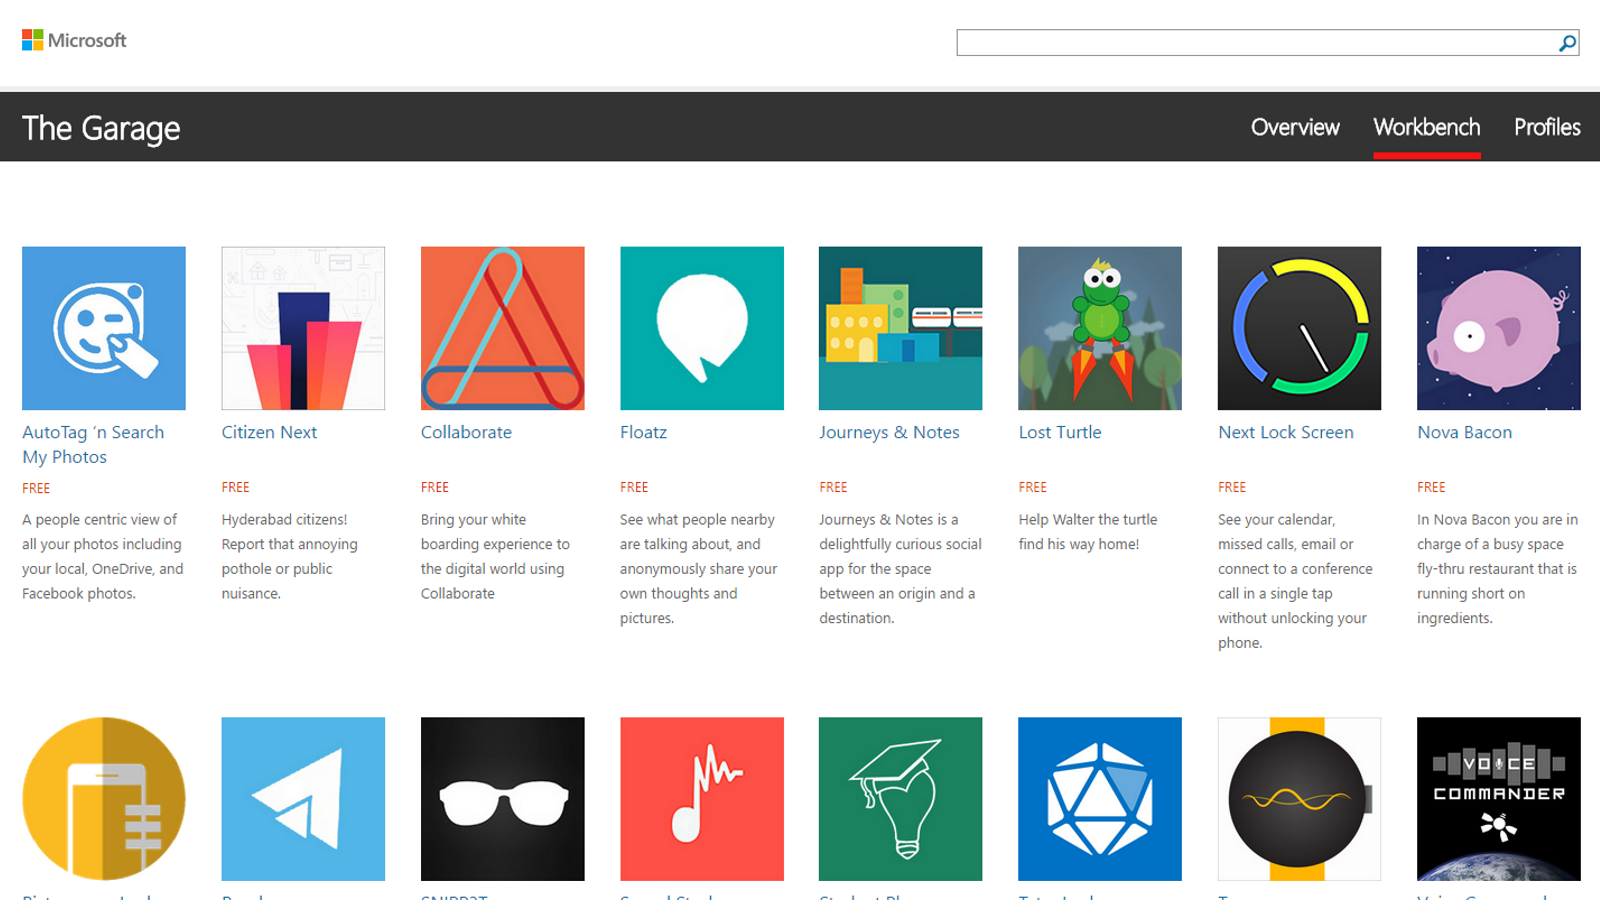1600x900 pixels.
Task: Click the Microsoft logo link
Action: coord(75,40)
